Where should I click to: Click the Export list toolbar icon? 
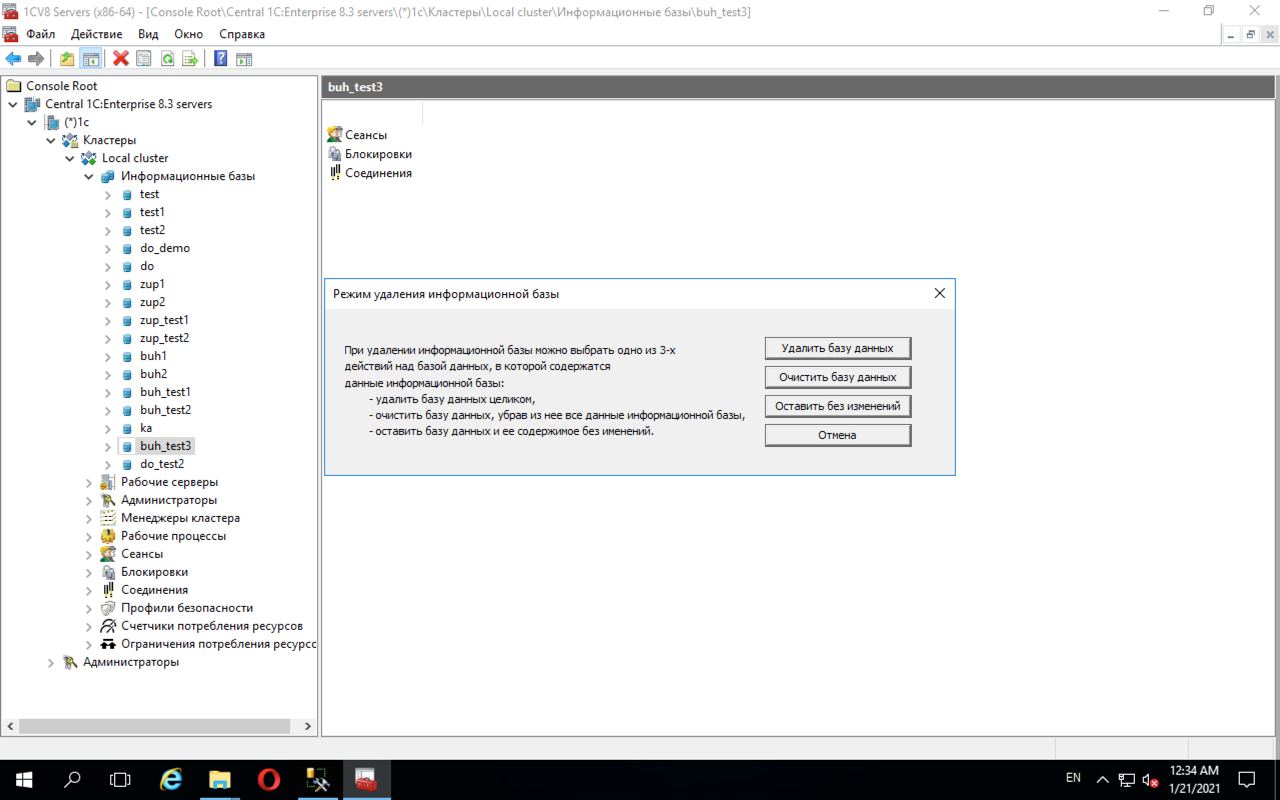[x=190, y=59]
